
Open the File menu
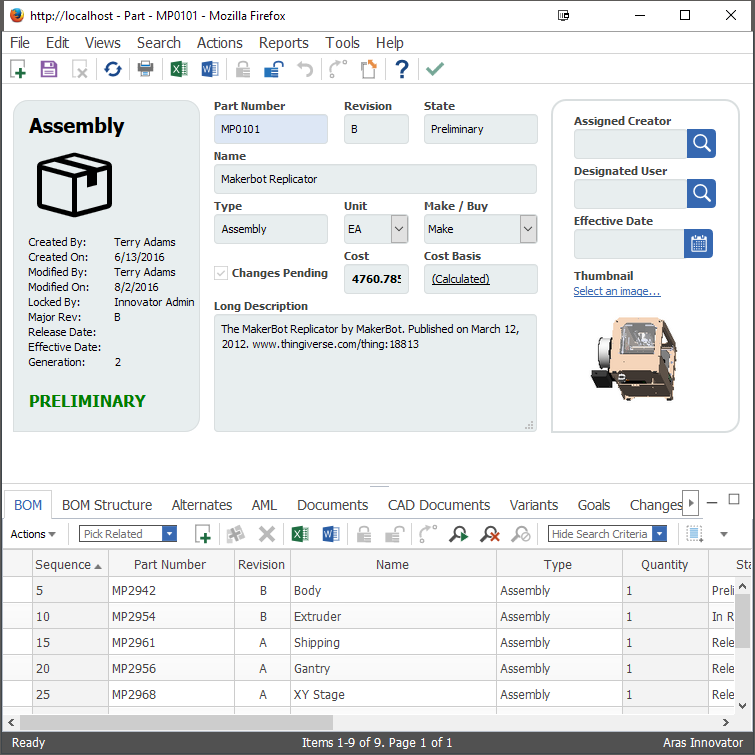(x=20, y=43)
